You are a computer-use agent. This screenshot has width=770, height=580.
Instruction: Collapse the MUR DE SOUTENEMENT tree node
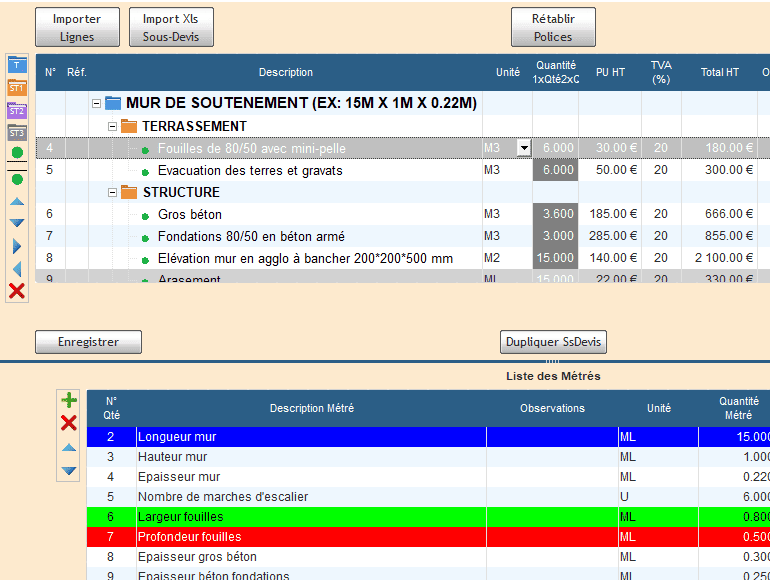coord(96,103)
